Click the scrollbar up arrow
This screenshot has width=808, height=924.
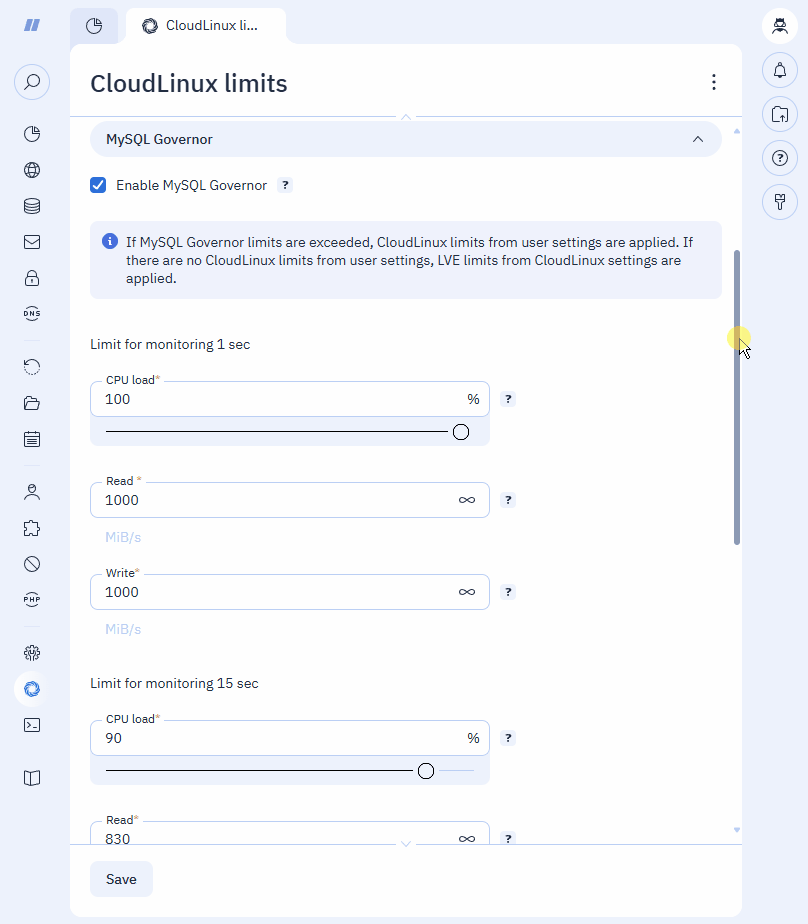click(x=737, y=131)
